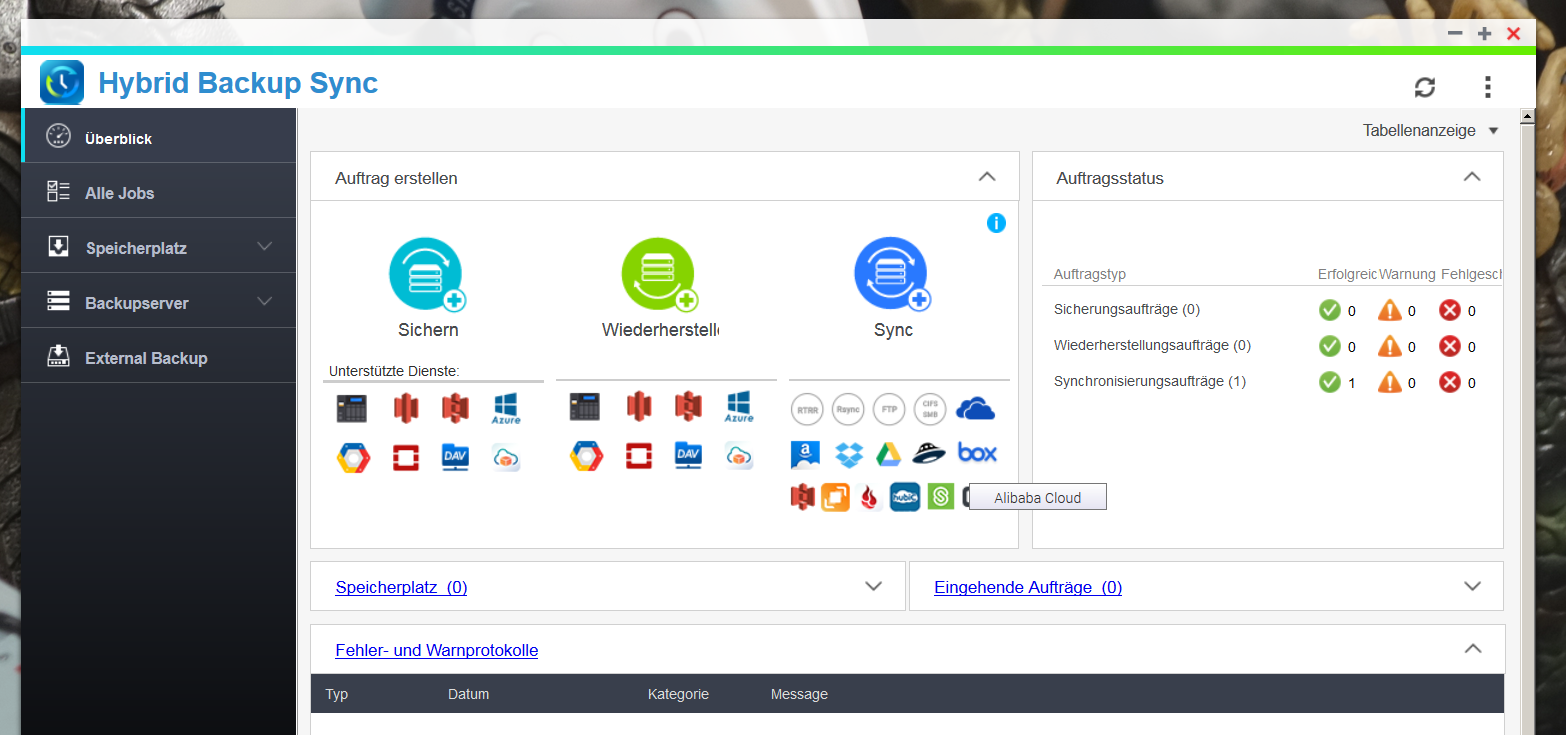Choose the hubiC service icon
Viewport: 1566px width, 735px height.
coord(905,497)
